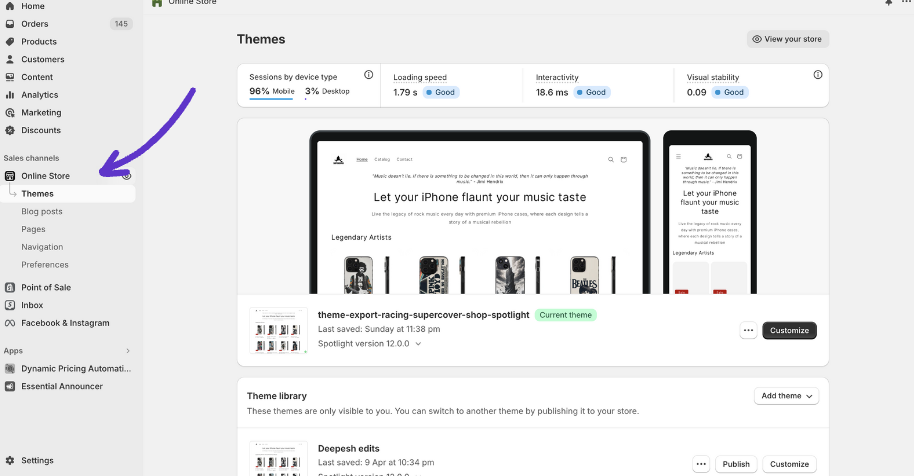
Task: Open the Home sidebar item
Action: [x=33, y=6]
